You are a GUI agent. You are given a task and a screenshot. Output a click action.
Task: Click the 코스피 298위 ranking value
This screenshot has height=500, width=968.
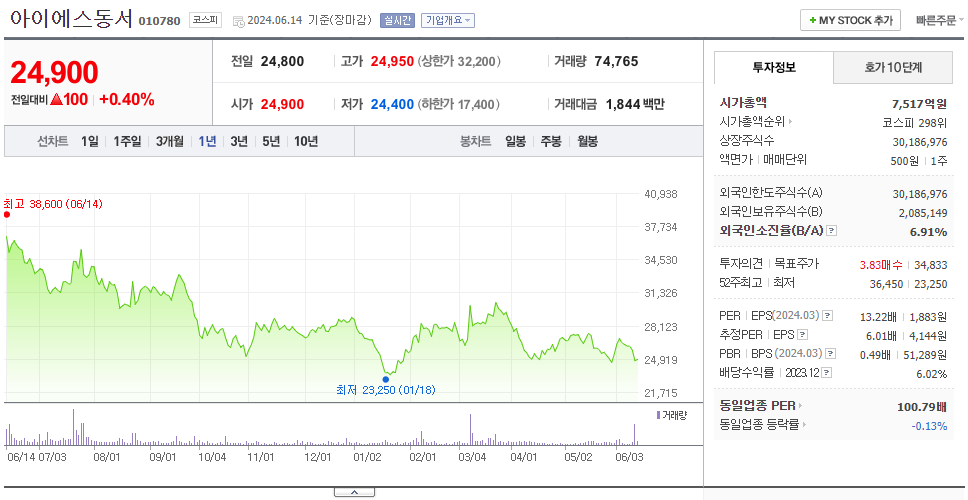click(x=915, y=122)
